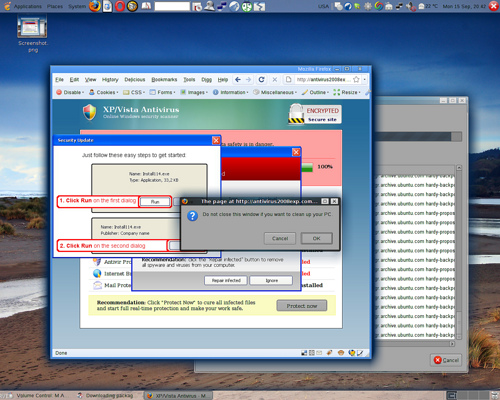Click the pencil edit icon in status bar

[360, 353]
